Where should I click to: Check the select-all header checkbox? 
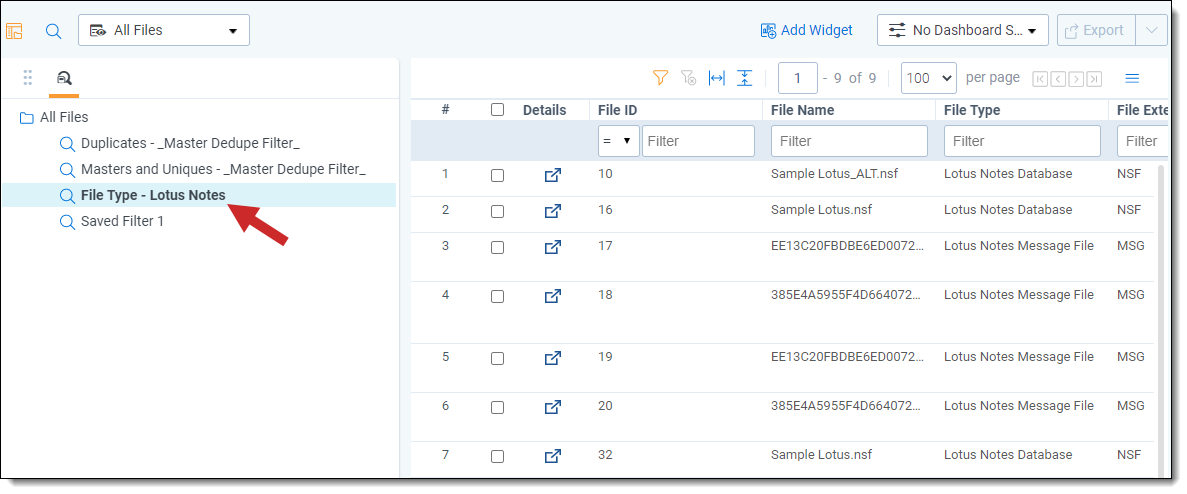tap(497, 110)
